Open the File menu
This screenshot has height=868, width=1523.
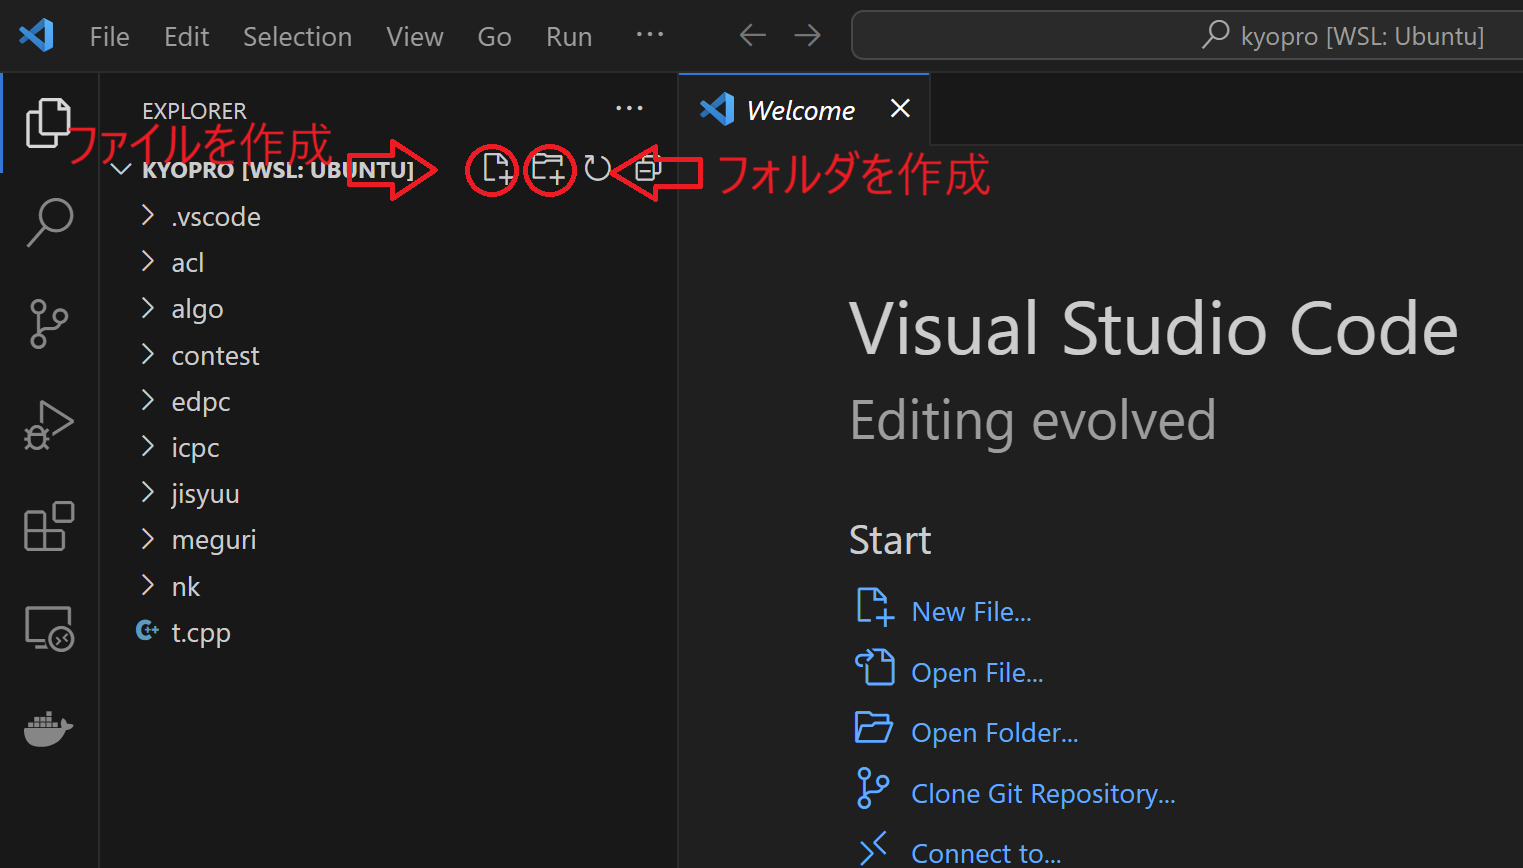[108, 36]
